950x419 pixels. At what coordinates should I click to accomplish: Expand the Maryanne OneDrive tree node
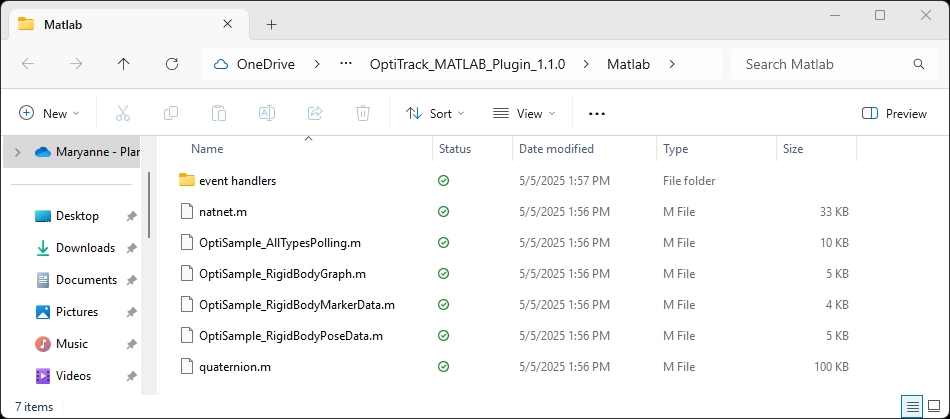pyautogui.click(x=17, y=152)
